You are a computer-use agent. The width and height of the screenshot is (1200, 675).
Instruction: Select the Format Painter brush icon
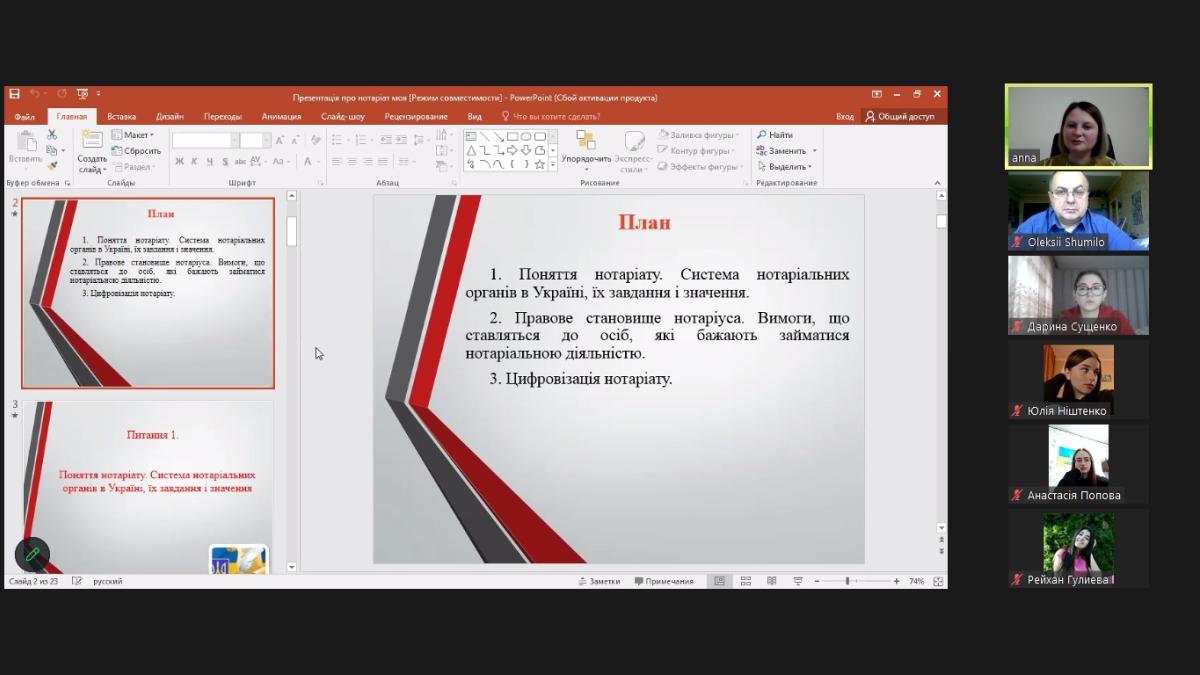click(x=52, y=165)
